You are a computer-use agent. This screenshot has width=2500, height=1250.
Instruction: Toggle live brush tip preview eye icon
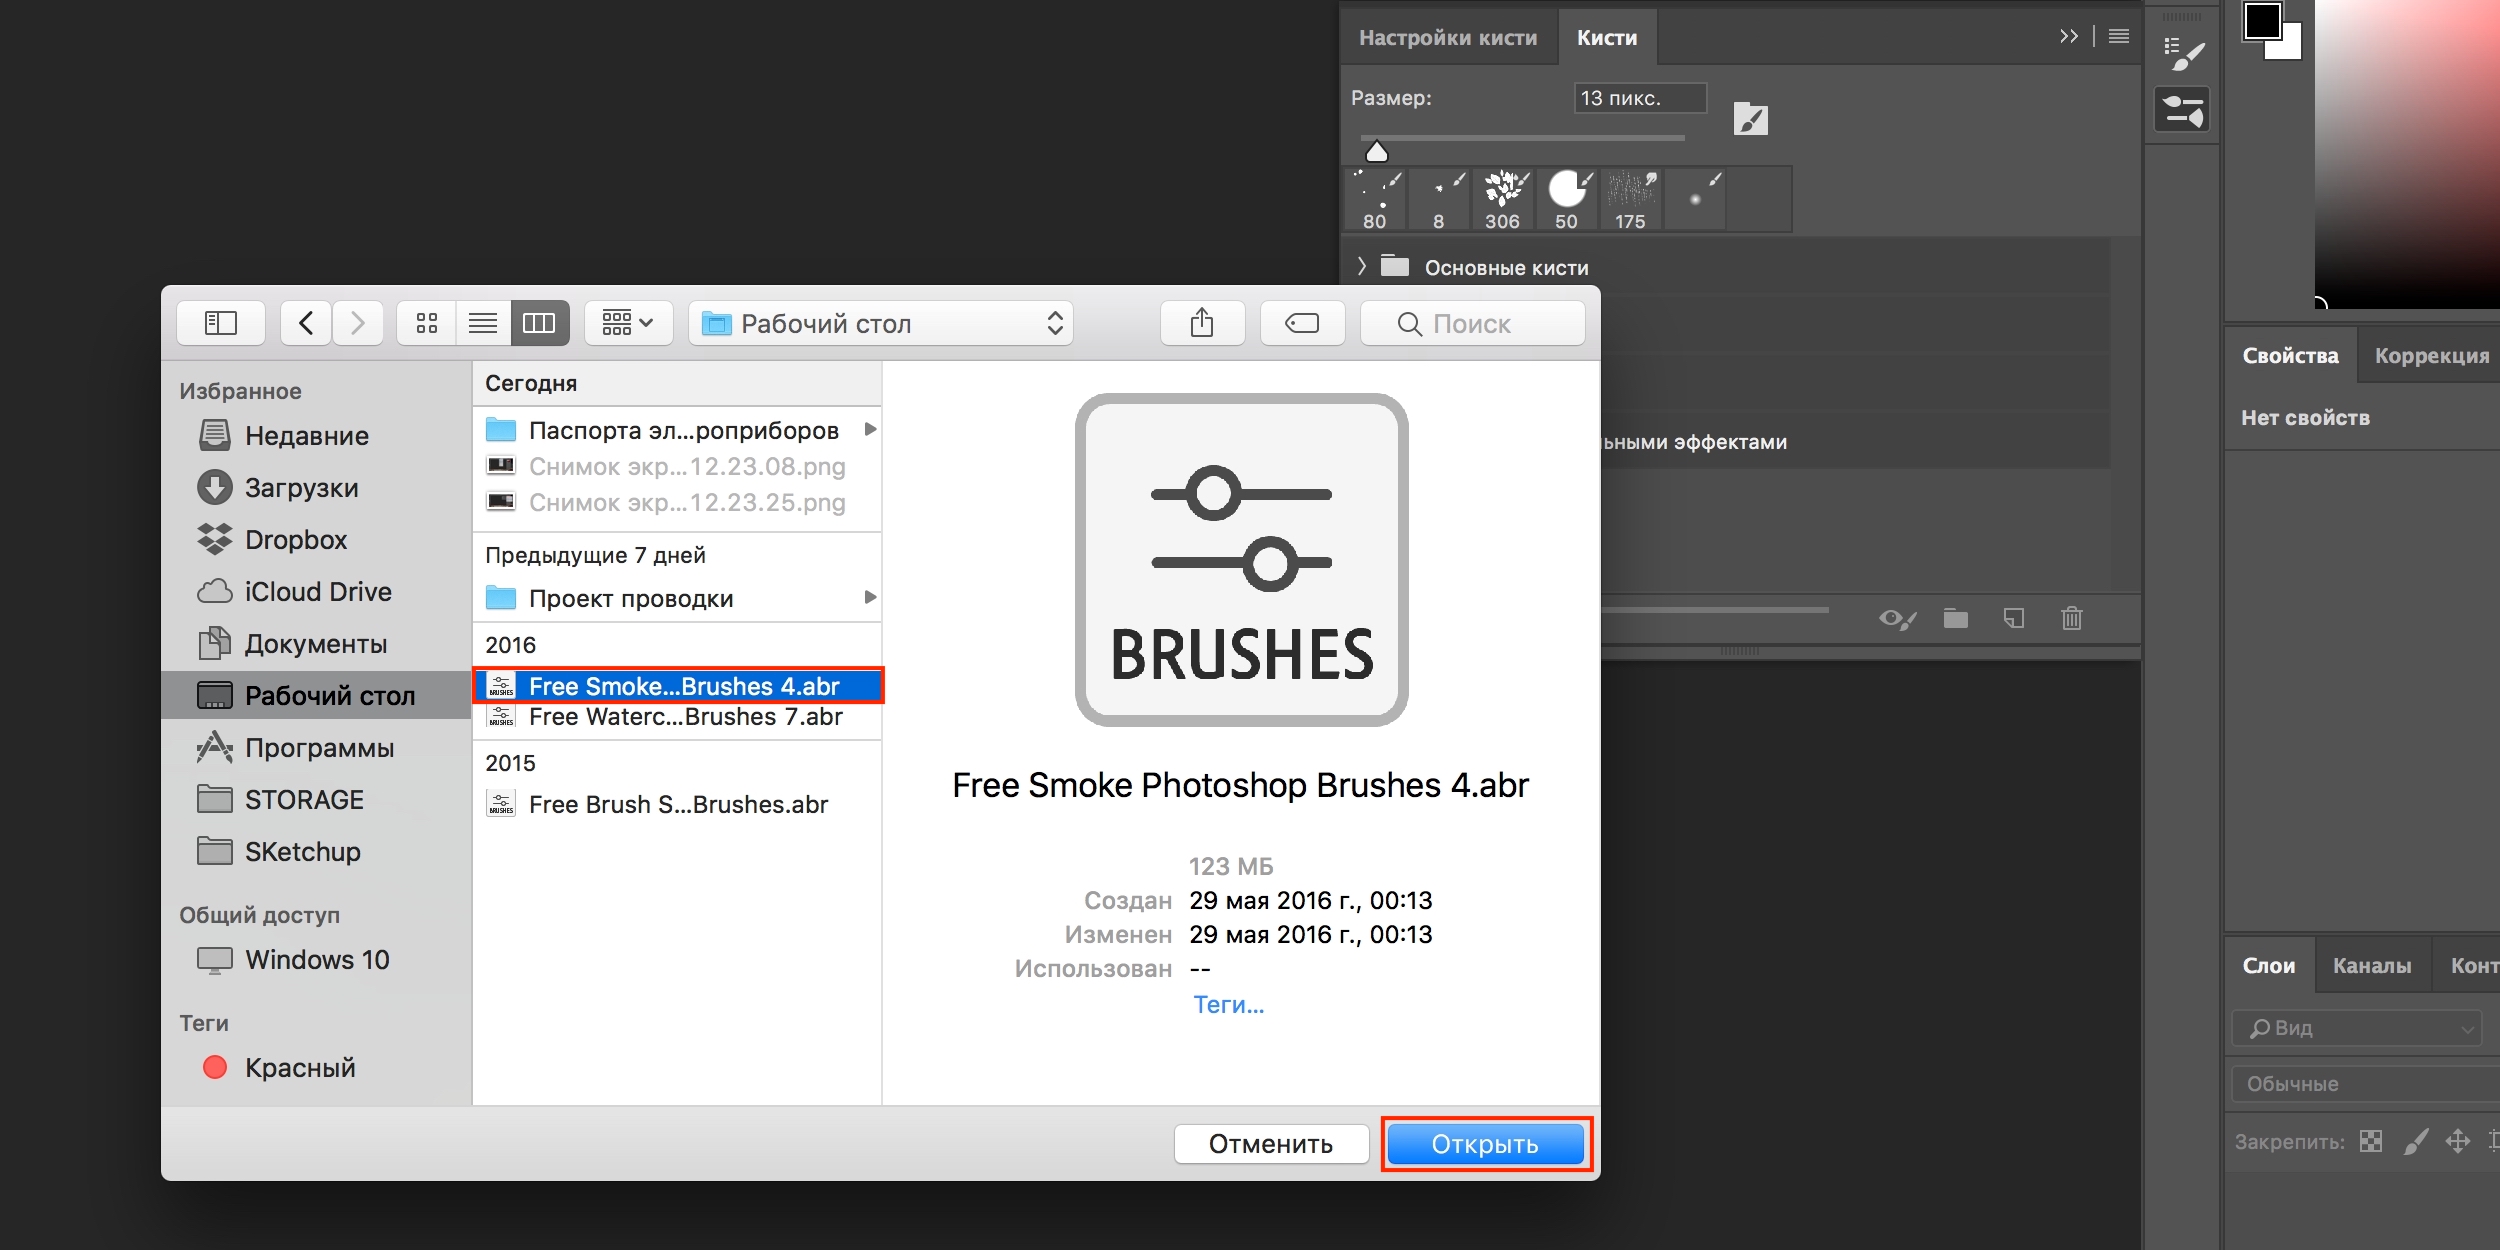click(1896, 619)
